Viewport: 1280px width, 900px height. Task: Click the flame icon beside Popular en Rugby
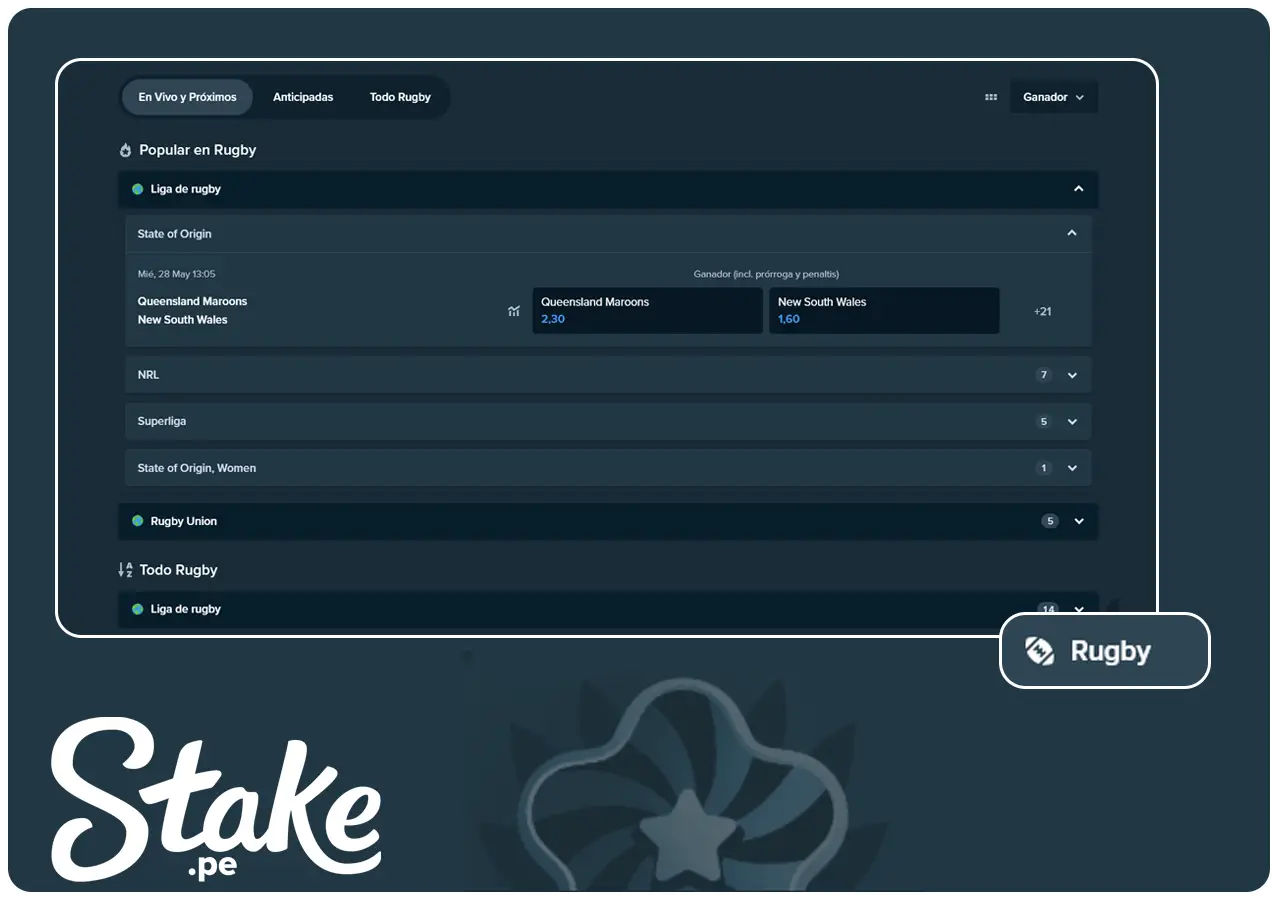point(125,150)
